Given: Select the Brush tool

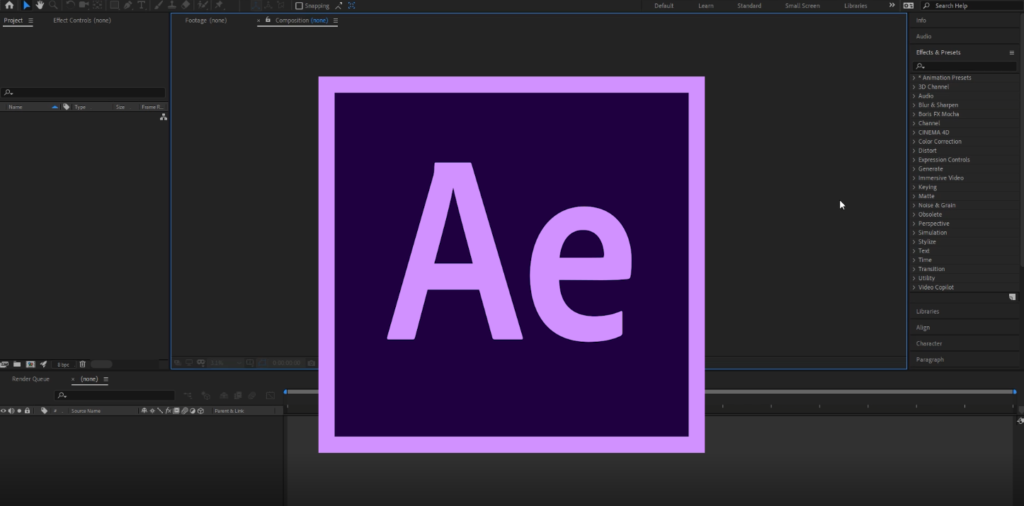Looking at the screenshot, I should point(159,5).
